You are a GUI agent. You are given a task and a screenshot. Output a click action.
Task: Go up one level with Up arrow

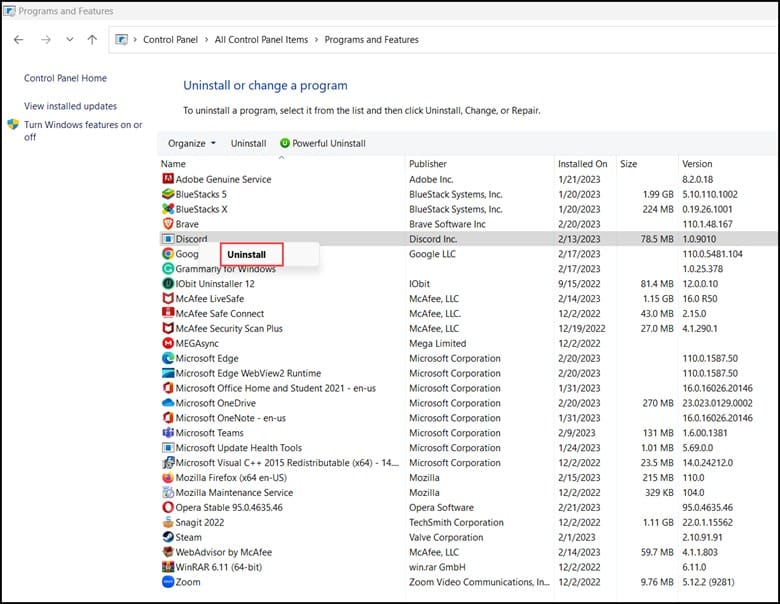pyautogui.click(x=92, y=40)
